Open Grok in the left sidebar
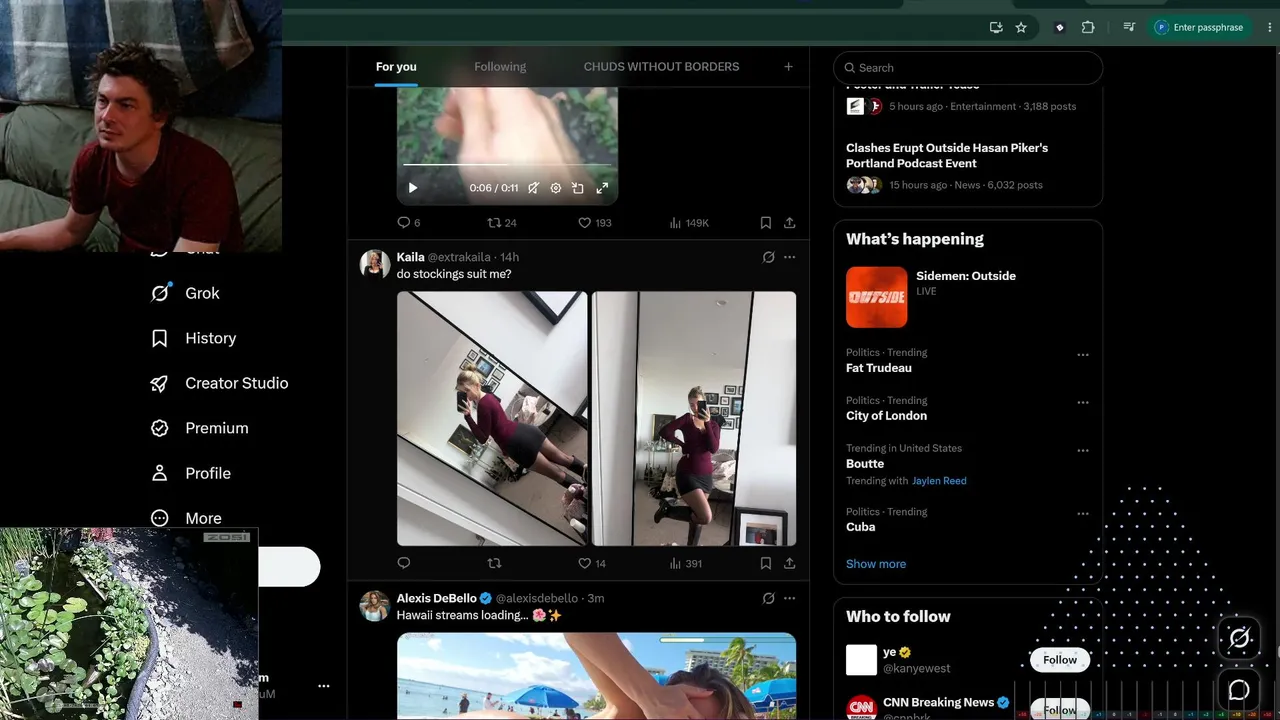Image resolution: width=1280 pixels, height=720 pixels. (x=185, y=293)
